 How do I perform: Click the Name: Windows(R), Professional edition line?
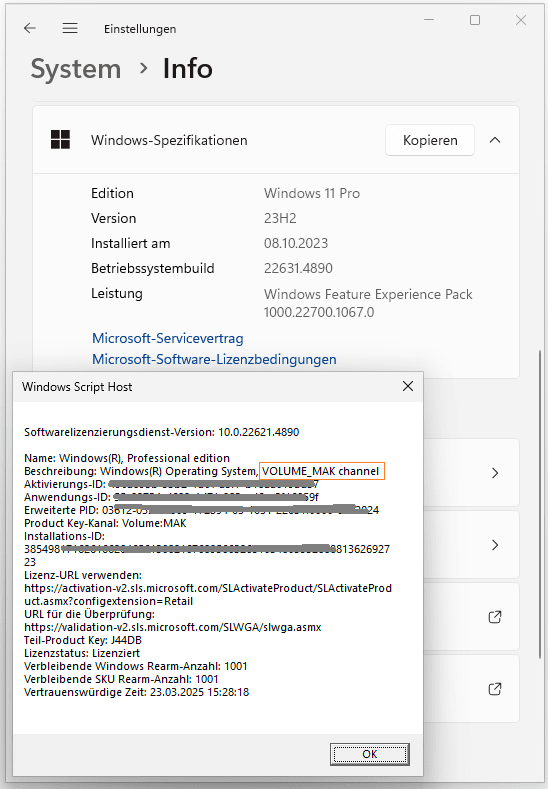127,458
